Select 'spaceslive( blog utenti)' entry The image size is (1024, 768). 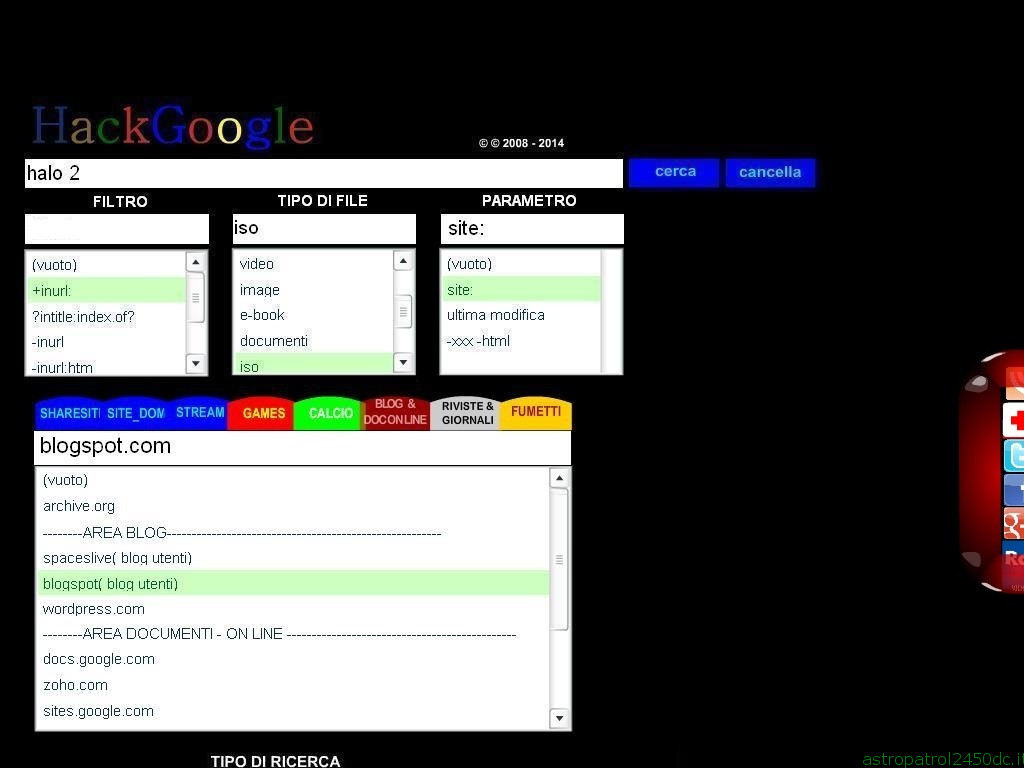pyautogui.click(x=293, y=558)
